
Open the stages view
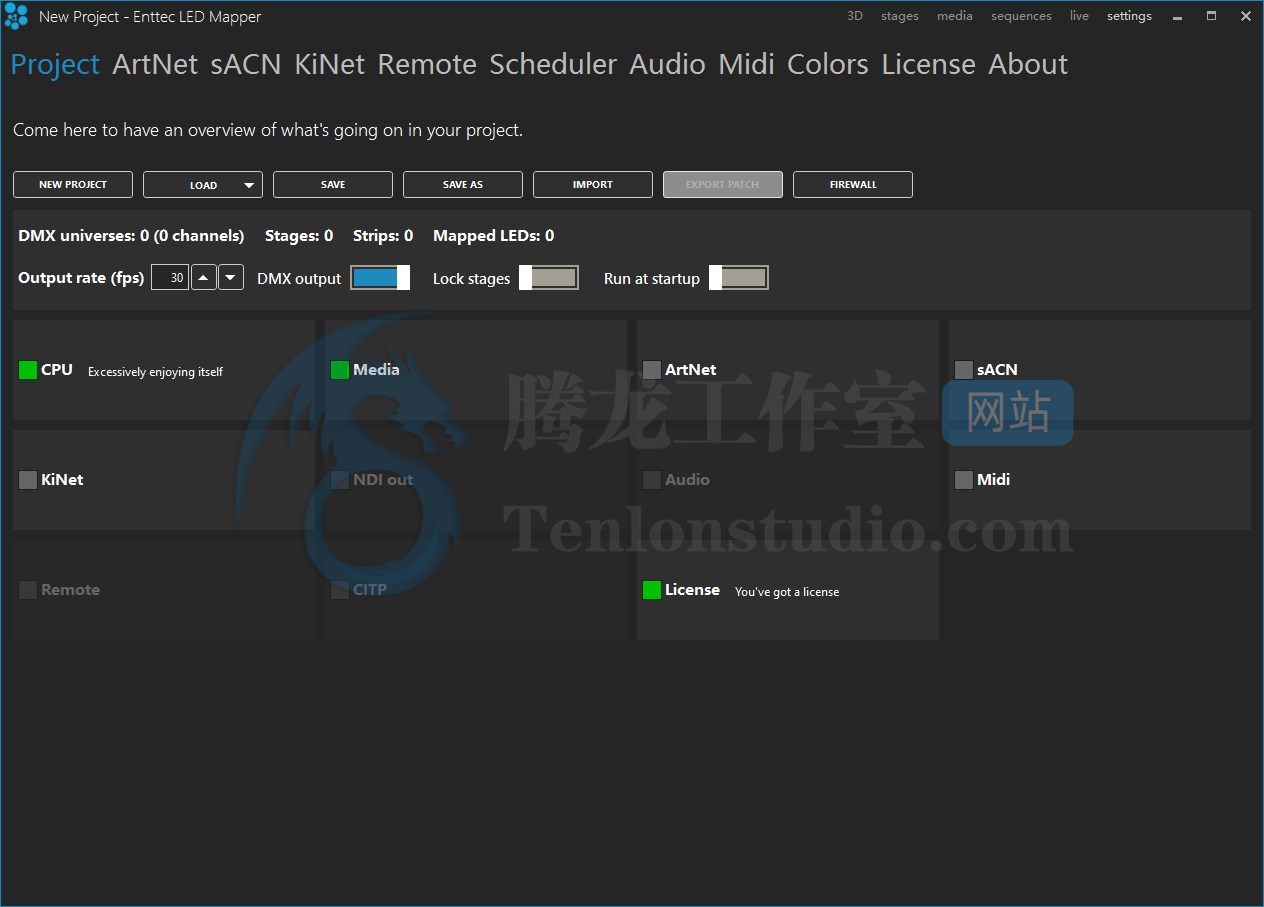pyautogui.click(x=900, y=16)
